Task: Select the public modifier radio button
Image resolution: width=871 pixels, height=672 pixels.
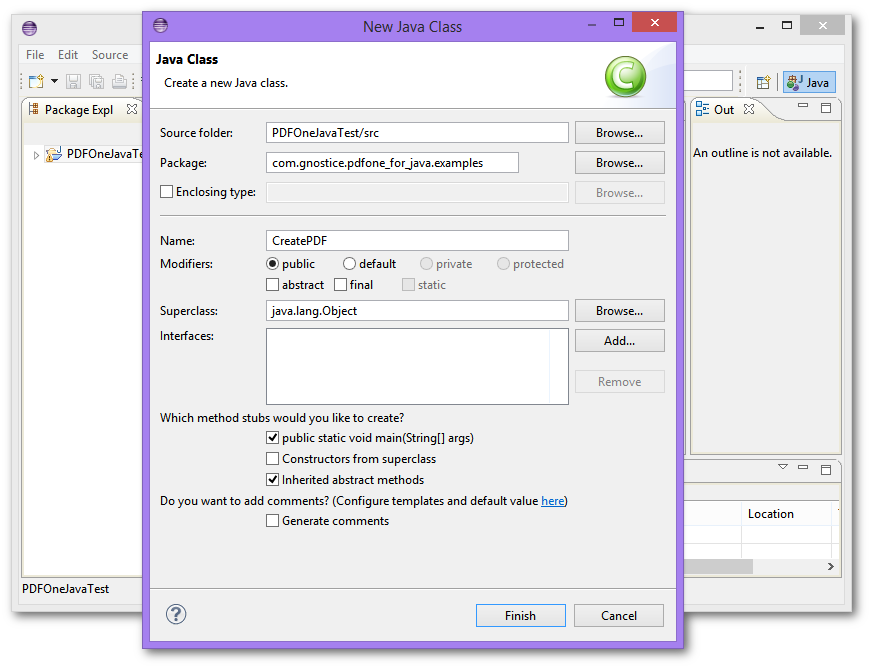Action: pos(272,264)
